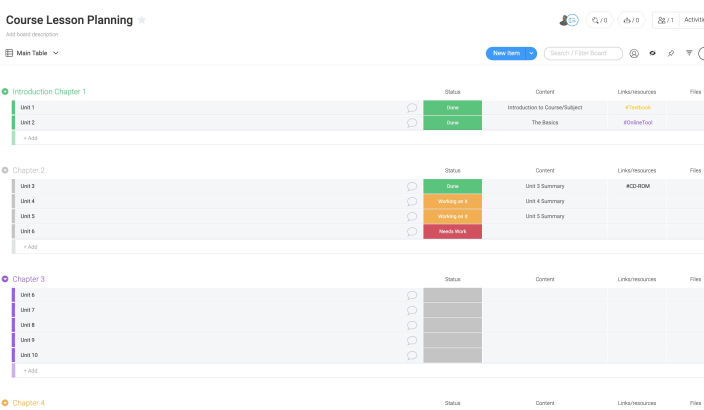Screen dimensions: 704x410
Task: Click Links/resources header in Introduction Chapter 1
Action: coord(637,92)
